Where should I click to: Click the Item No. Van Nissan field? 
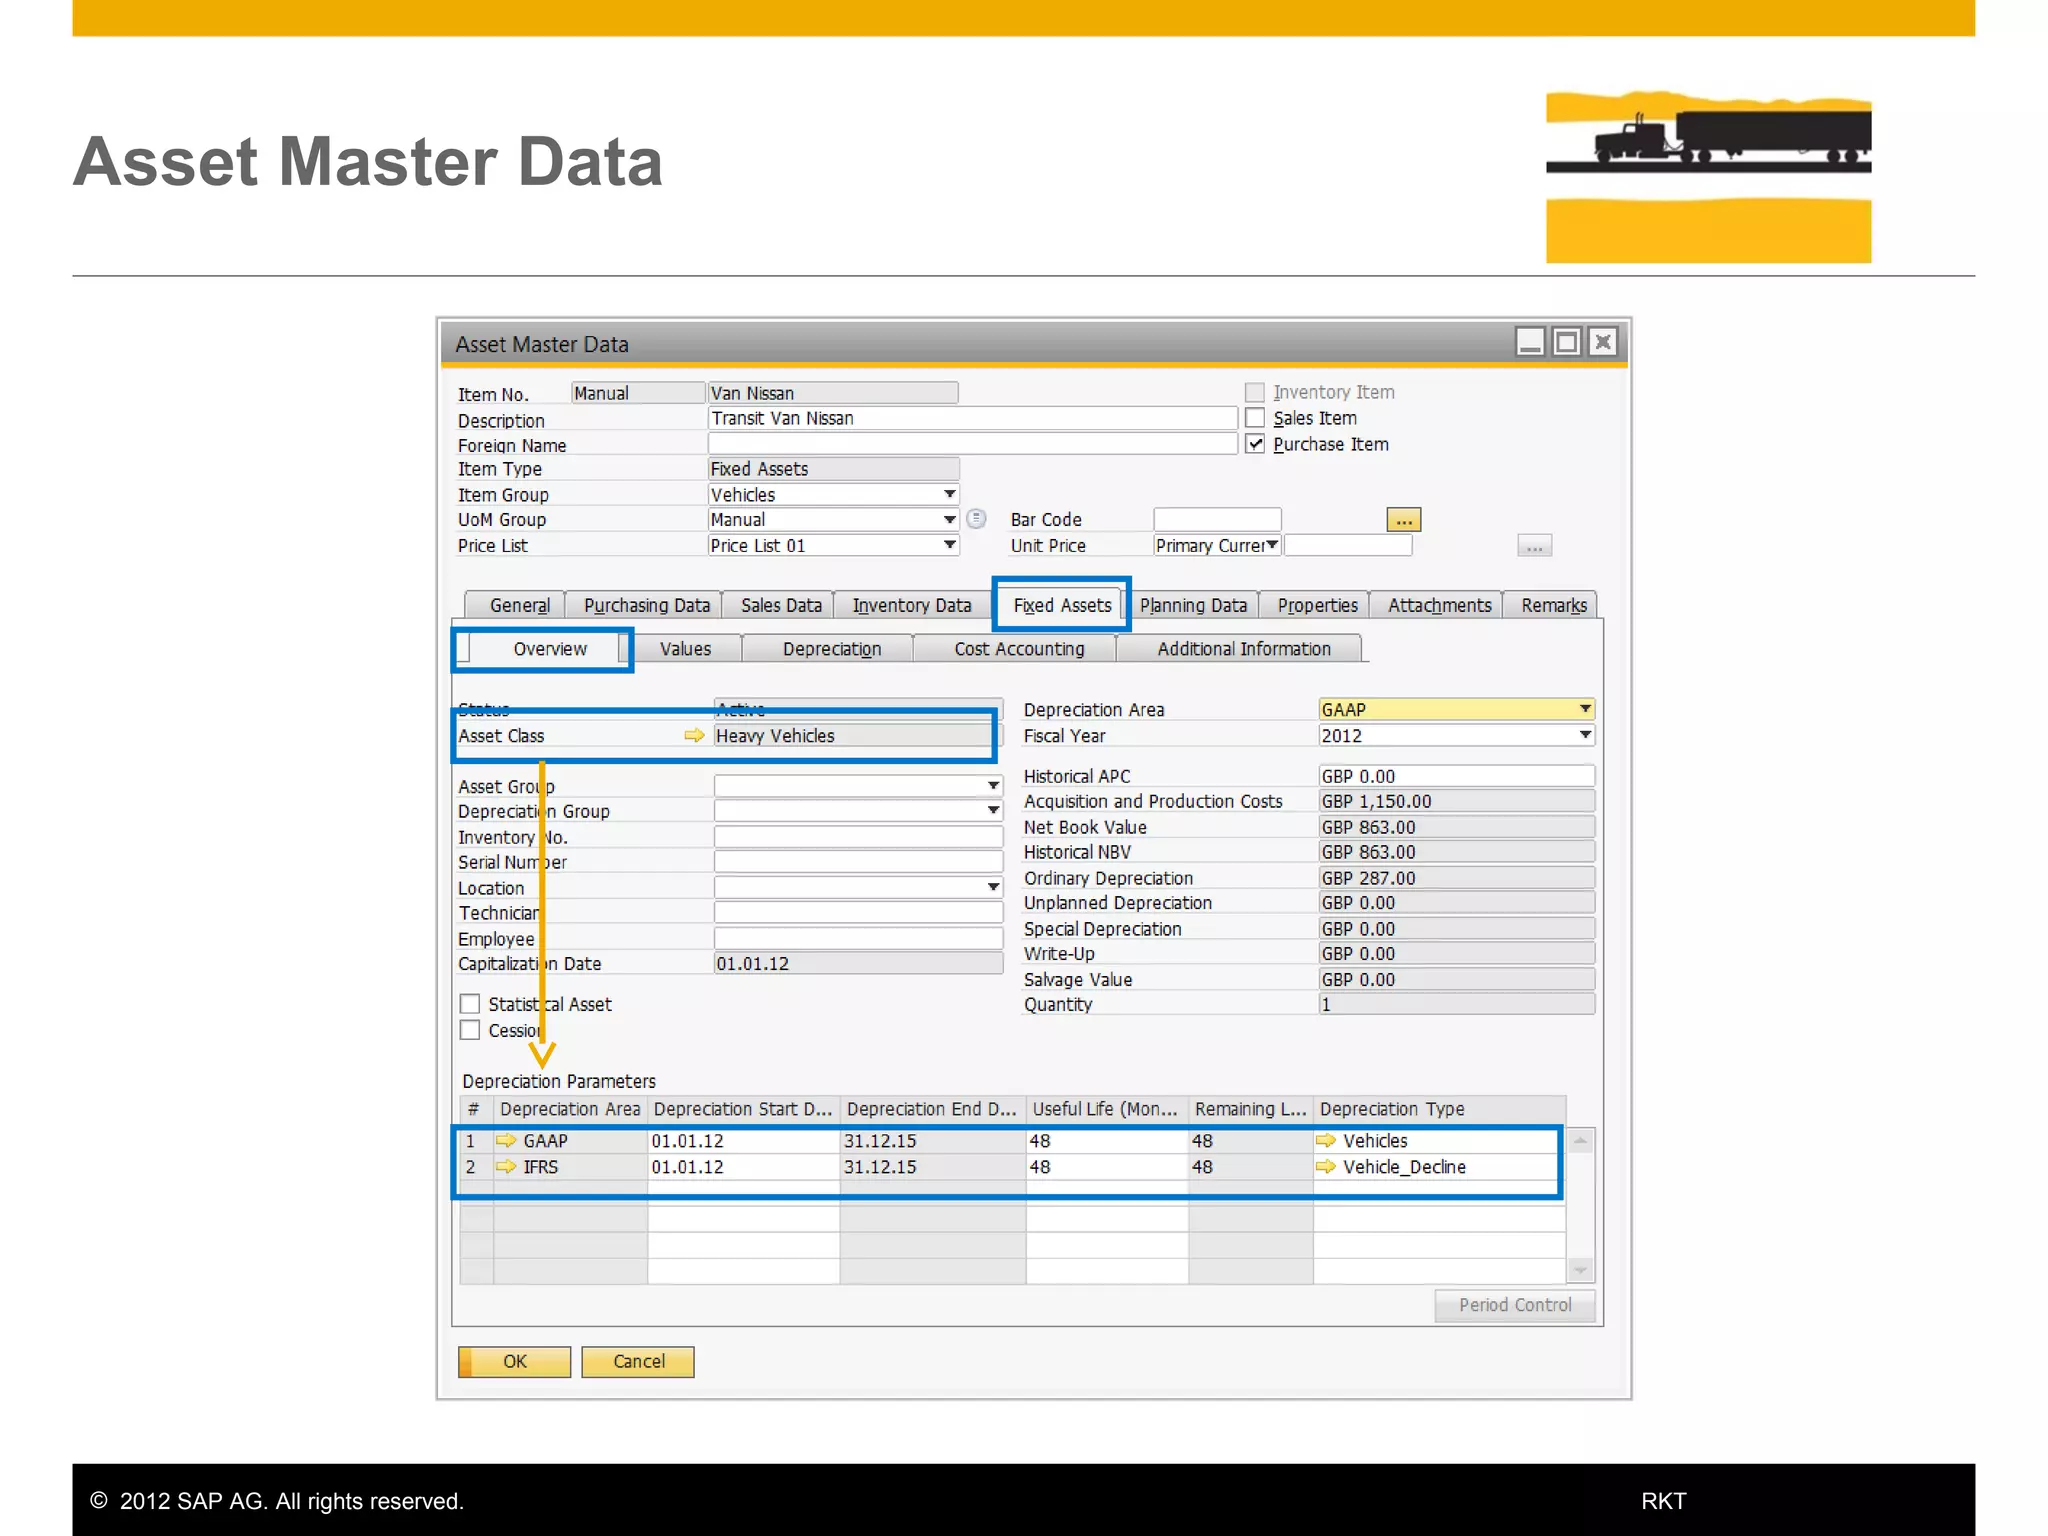click(x=832, y=393)
